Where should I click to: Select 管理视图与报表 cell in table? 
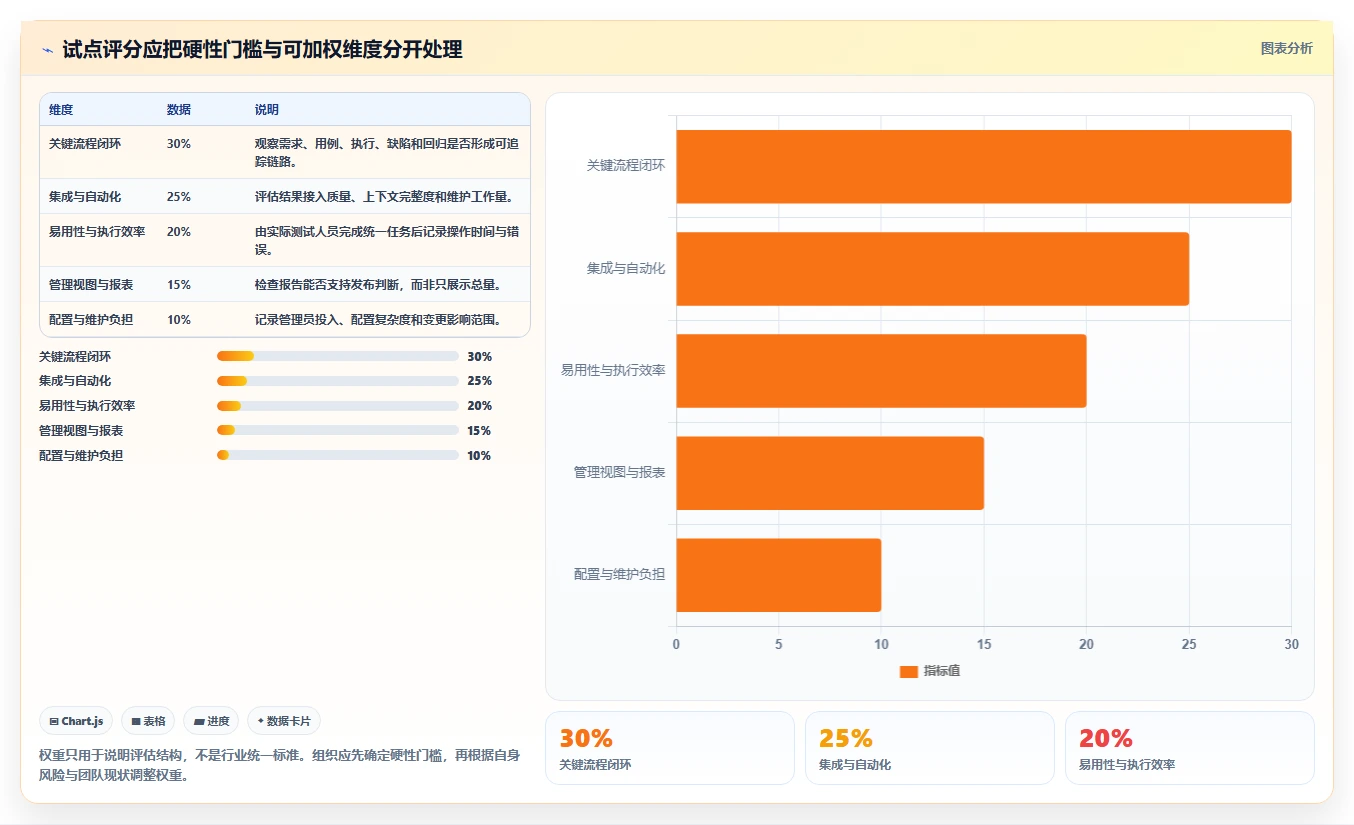tap(91, 285)
